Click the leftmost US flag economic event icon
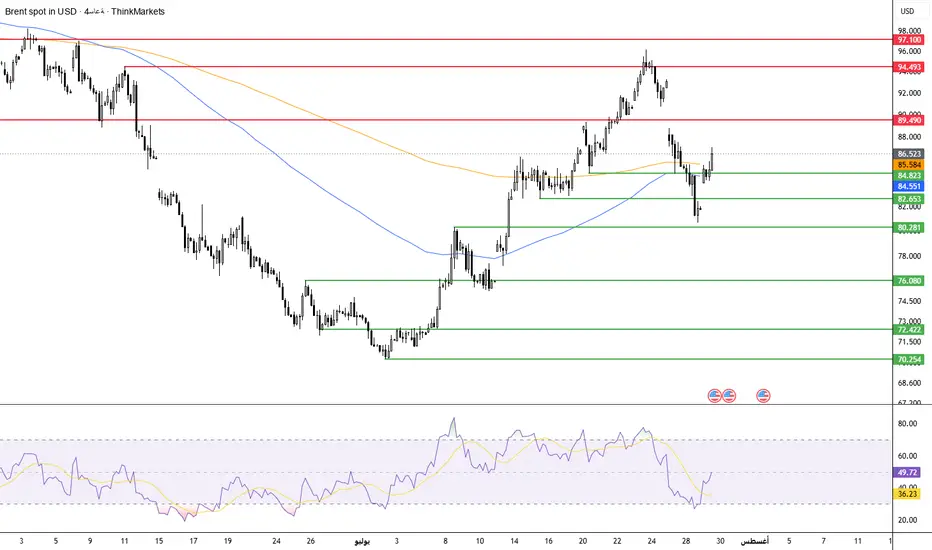 click(714, 395)
